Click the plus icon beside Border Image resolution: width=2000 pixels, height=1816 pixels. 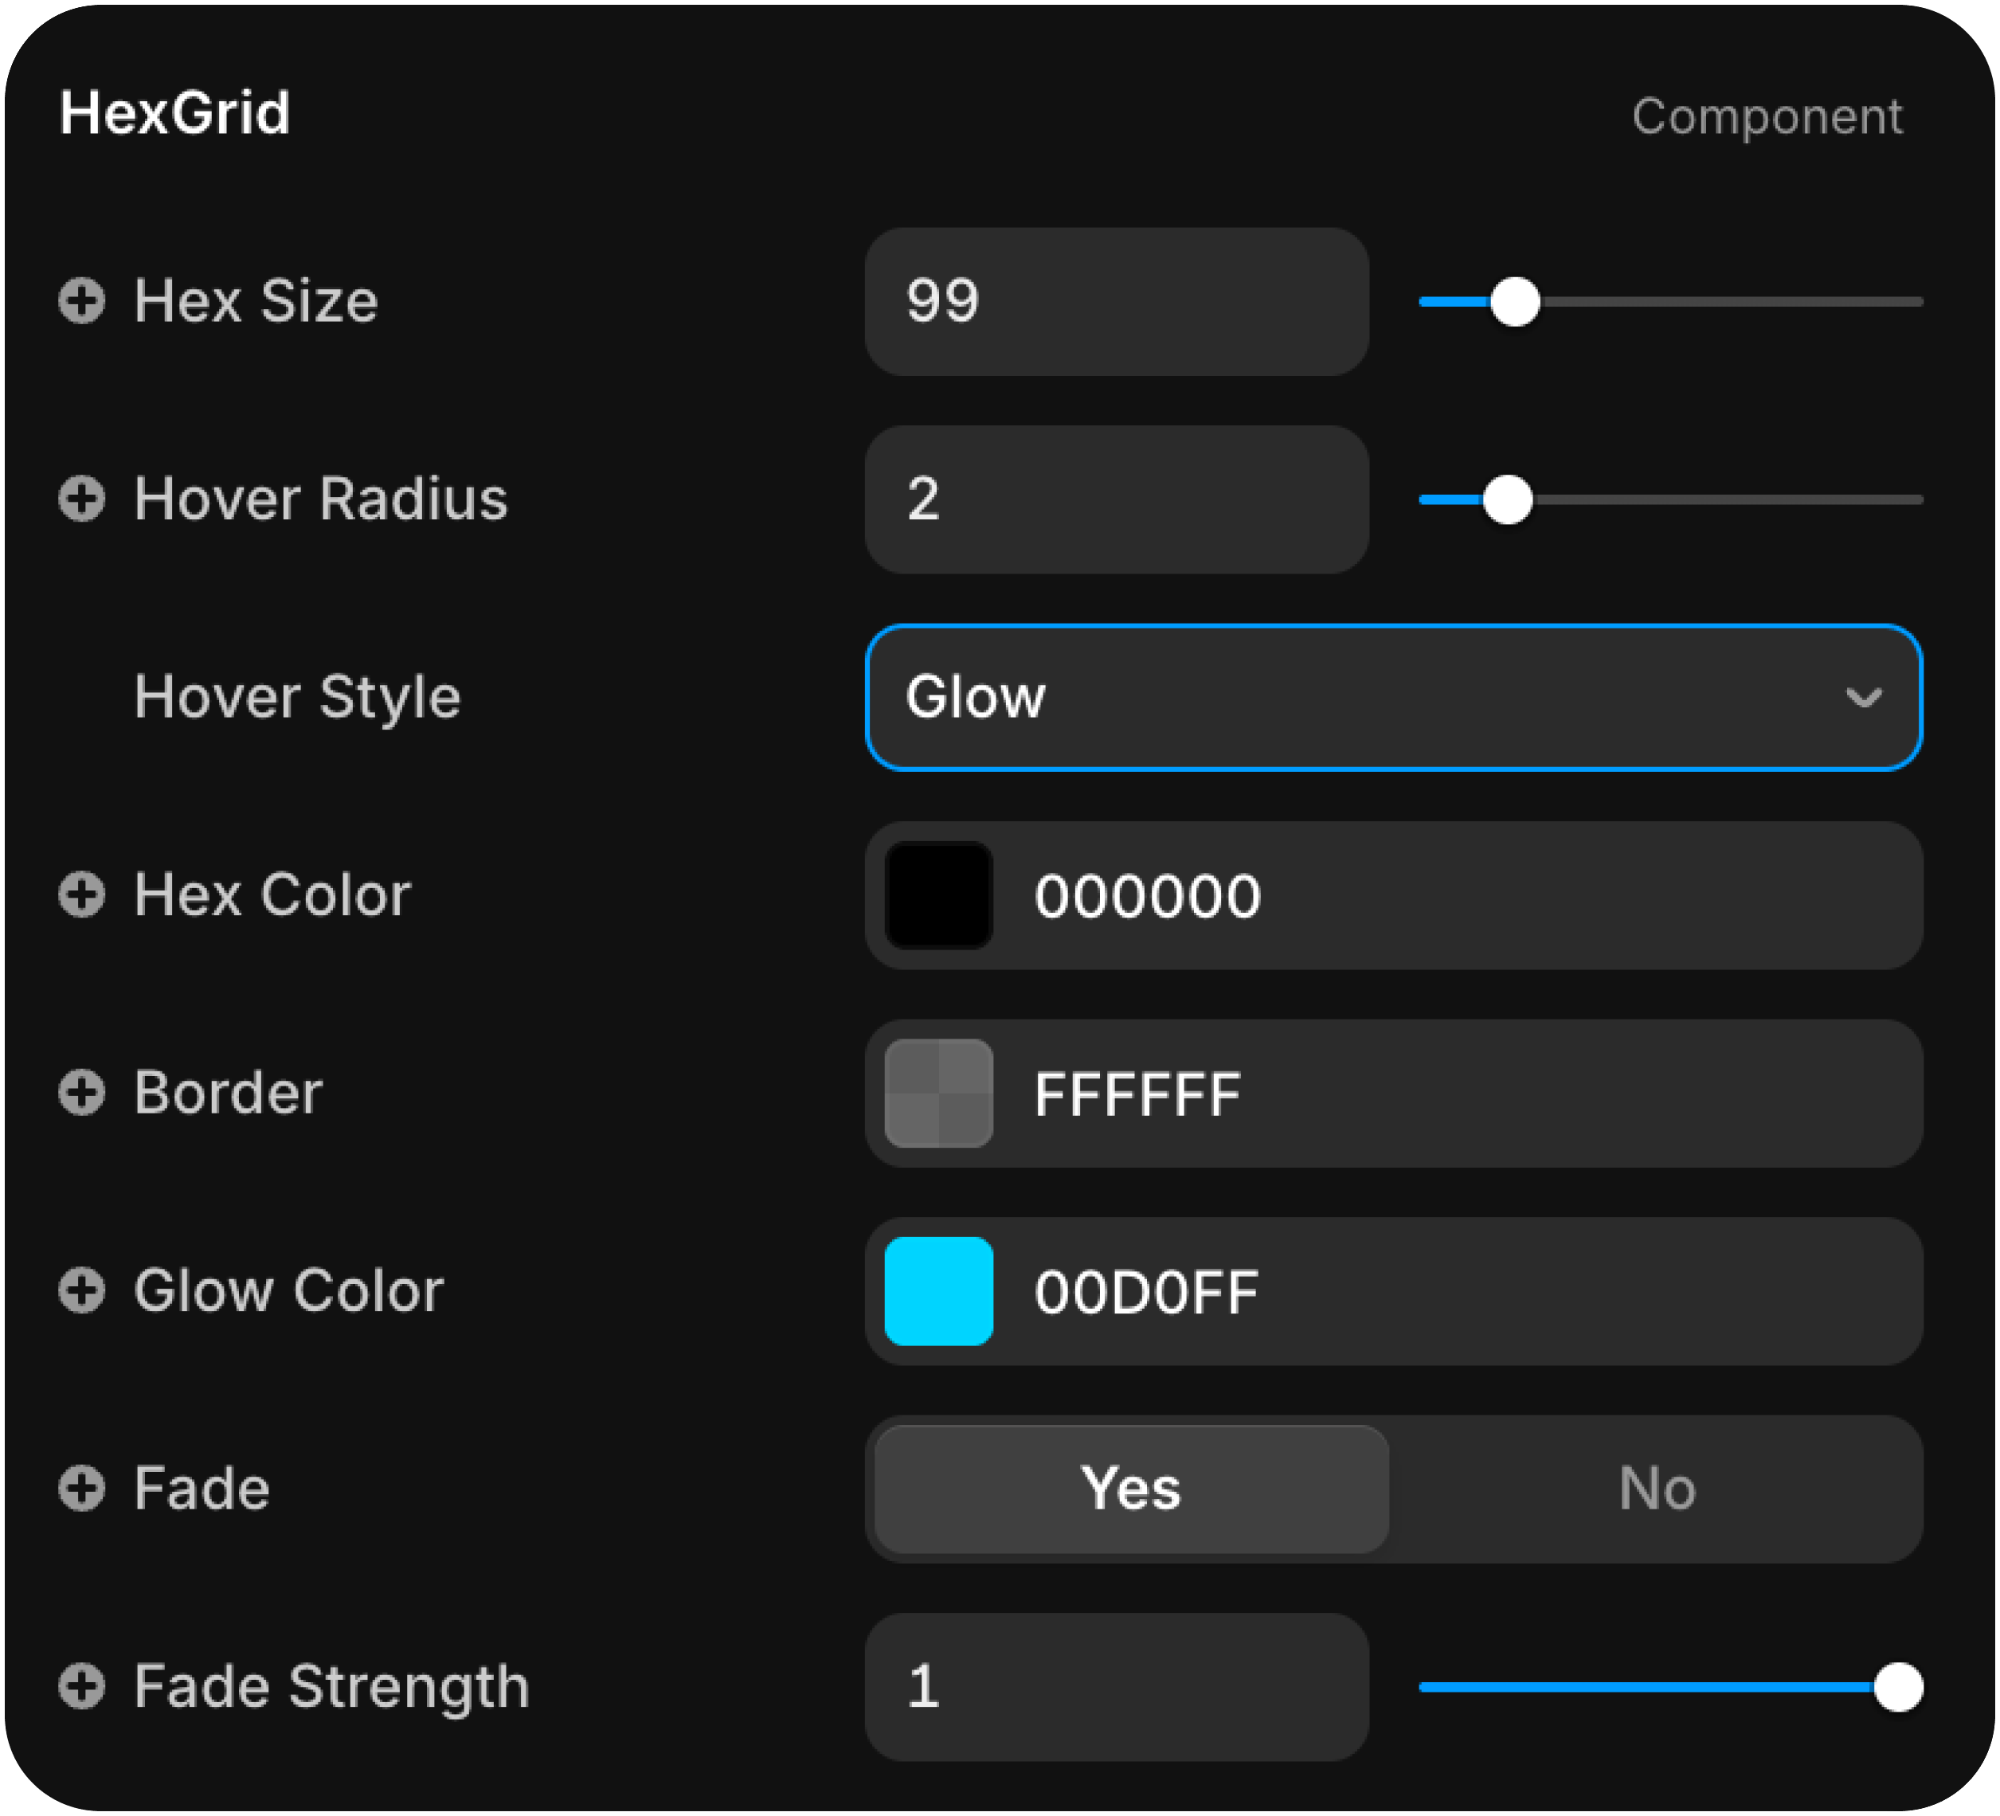click(81, 1092)
